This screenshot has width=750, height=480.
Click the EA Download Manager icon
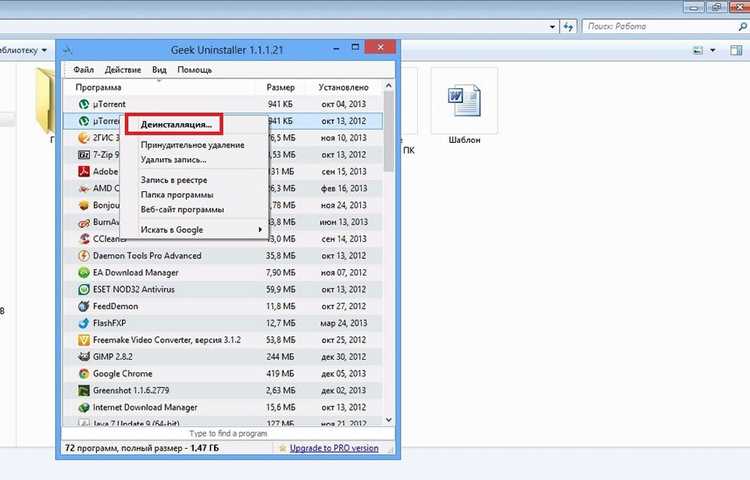pyautogui.click(x=84, y=273)
